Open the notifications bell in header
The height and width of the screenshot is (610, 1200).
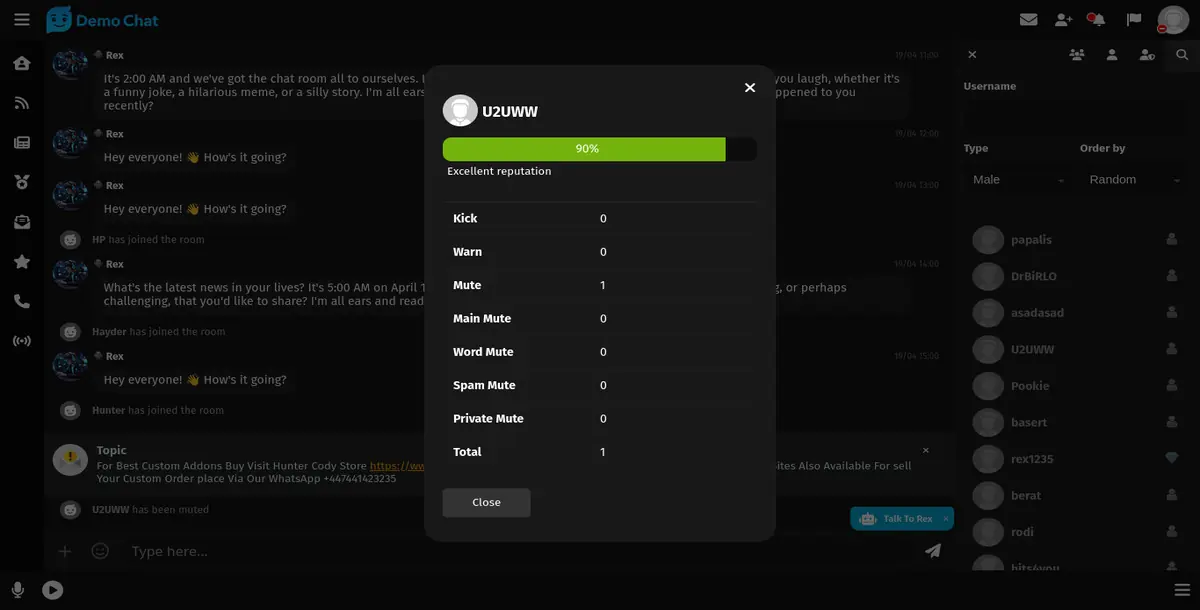pos(1096,20)
